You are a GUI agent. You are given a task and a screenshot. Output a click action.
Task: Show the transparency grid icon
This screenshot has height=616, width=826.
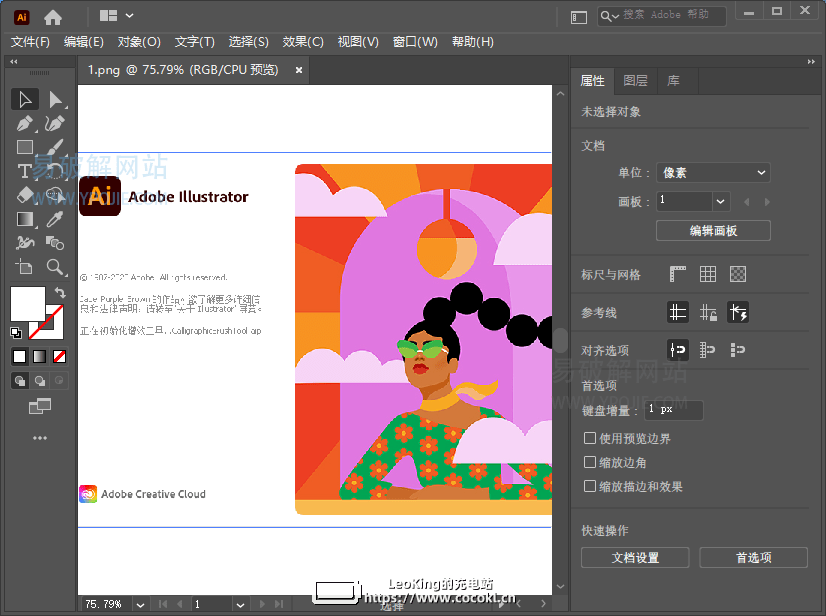coord(738,274)
